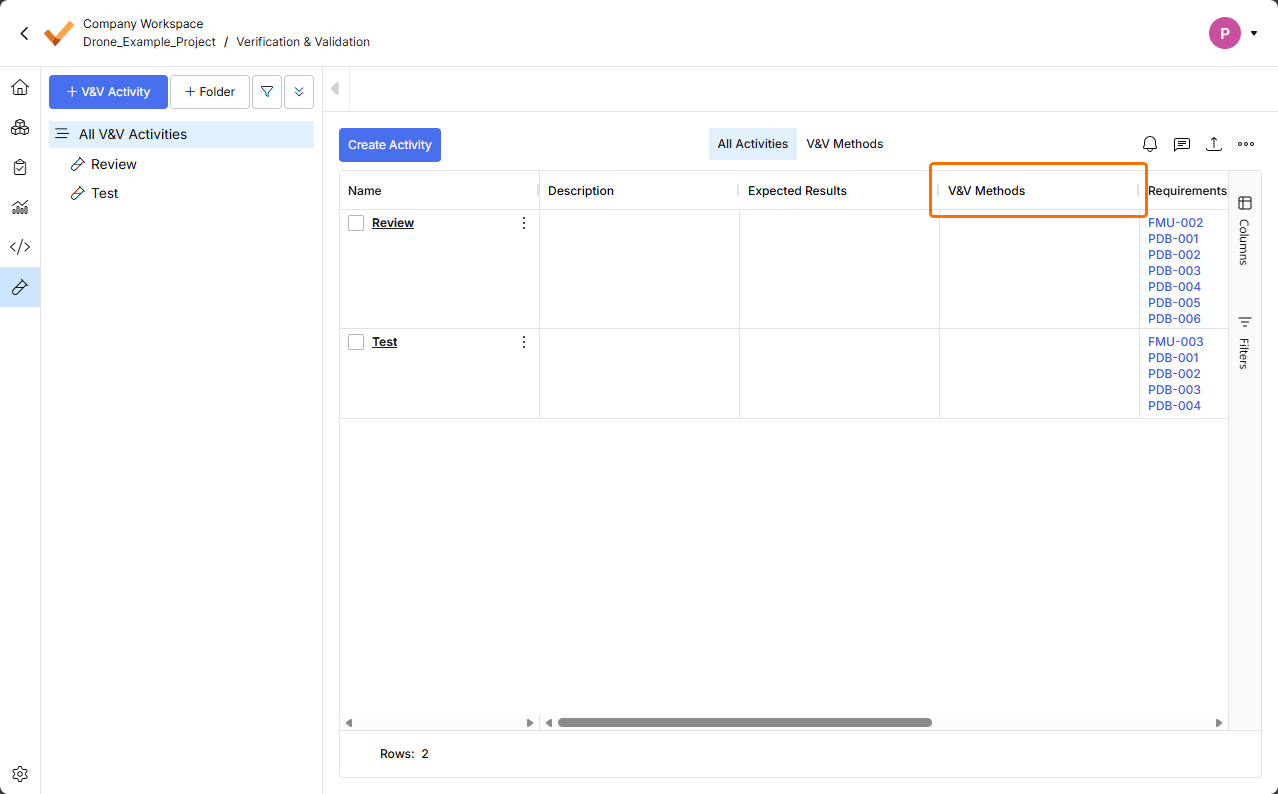Open settings gear at bottom left
1278x794 pixels.
(x=20, y=774)
